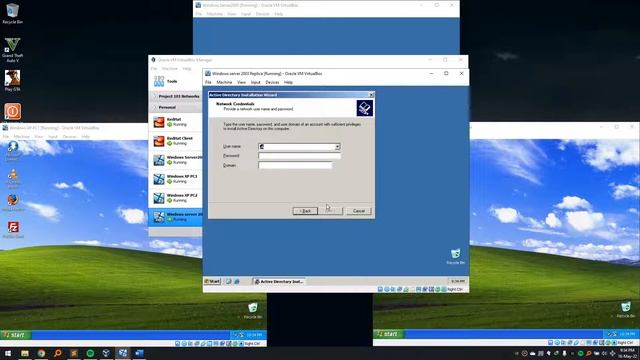Open Firefox icon in the Windows XP PC1 desktop

tap(13, 203)
